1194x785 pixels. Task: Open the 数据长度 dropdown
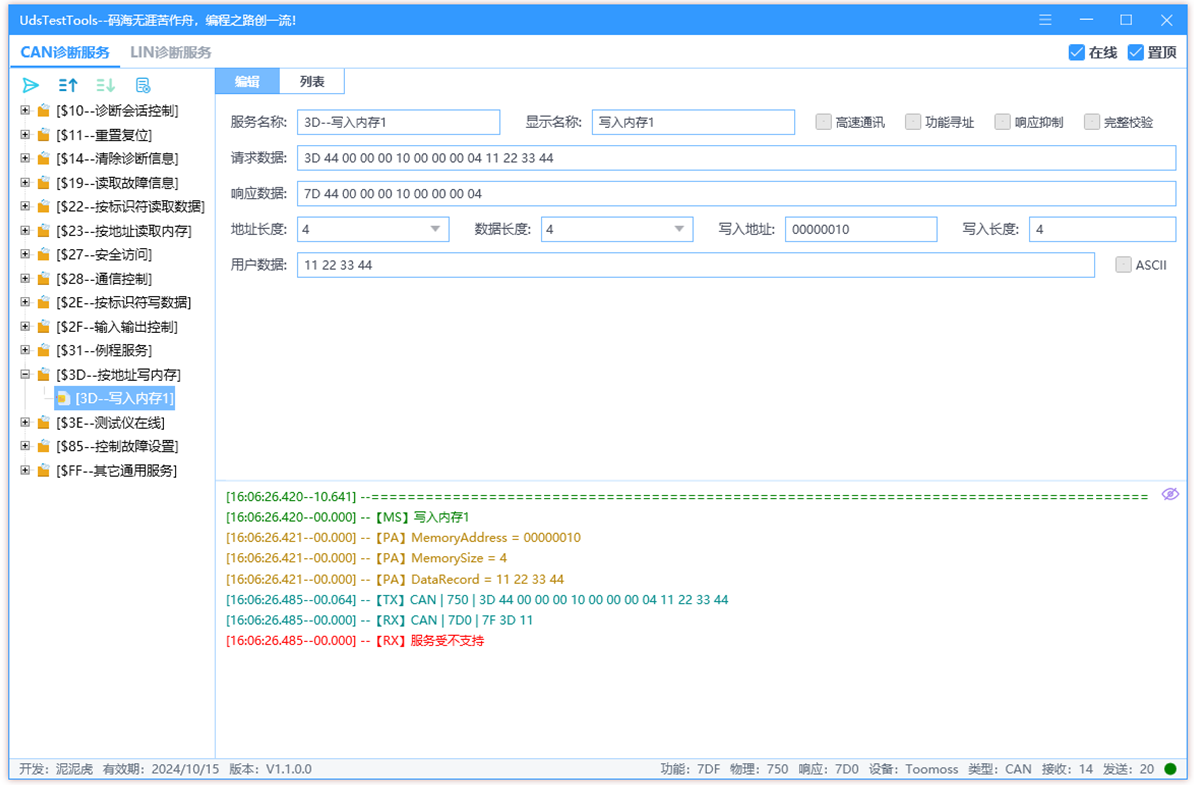pos(617,229)
